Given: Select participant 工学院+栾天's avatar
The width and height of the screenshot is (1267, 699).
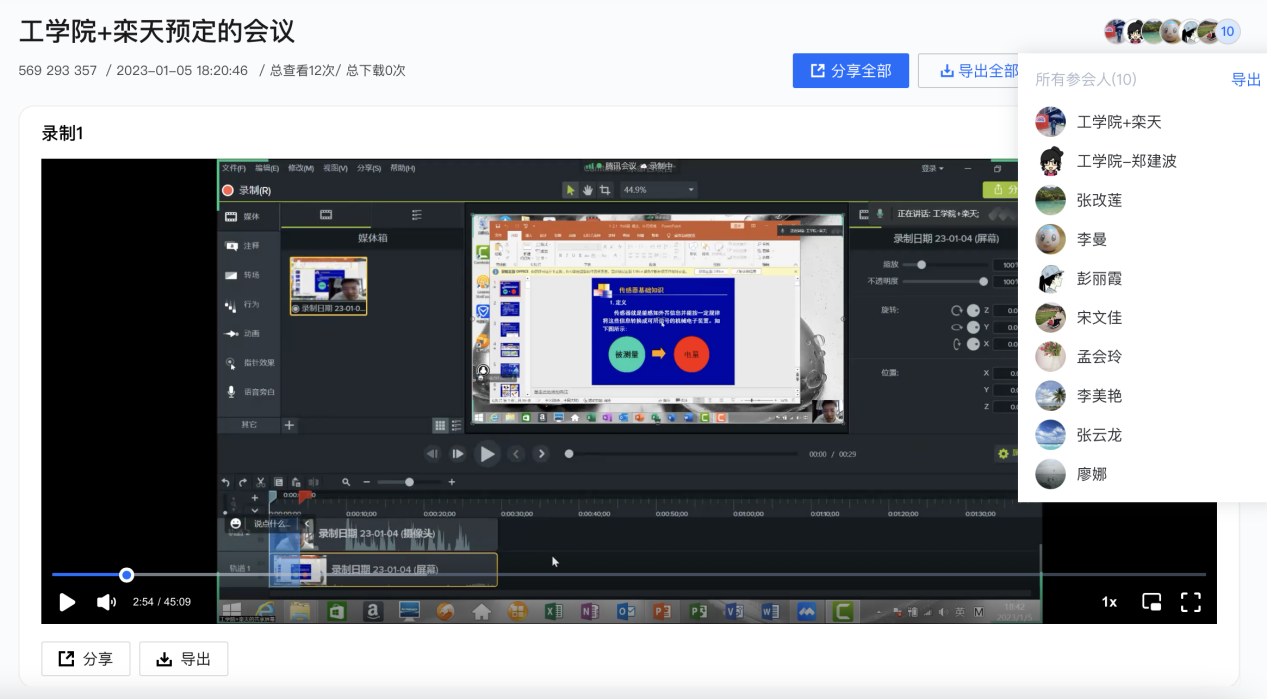Looking at the screenshot, I should 1050,122.
